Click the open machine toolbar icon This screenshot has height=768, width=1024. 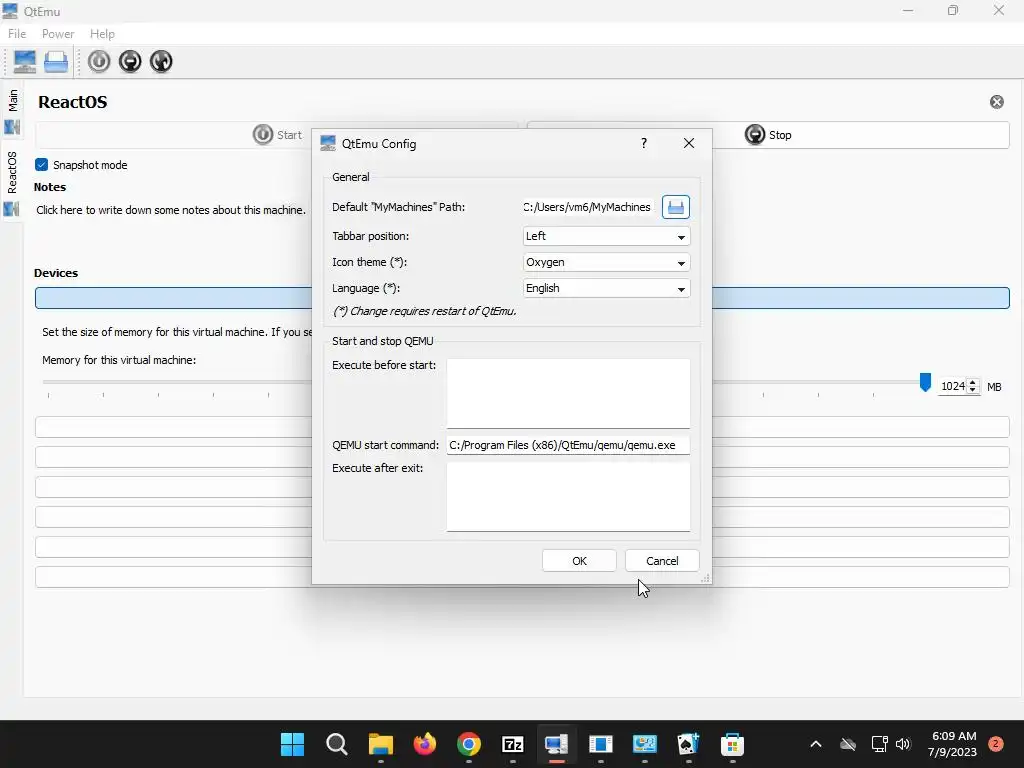click(56, 61)
